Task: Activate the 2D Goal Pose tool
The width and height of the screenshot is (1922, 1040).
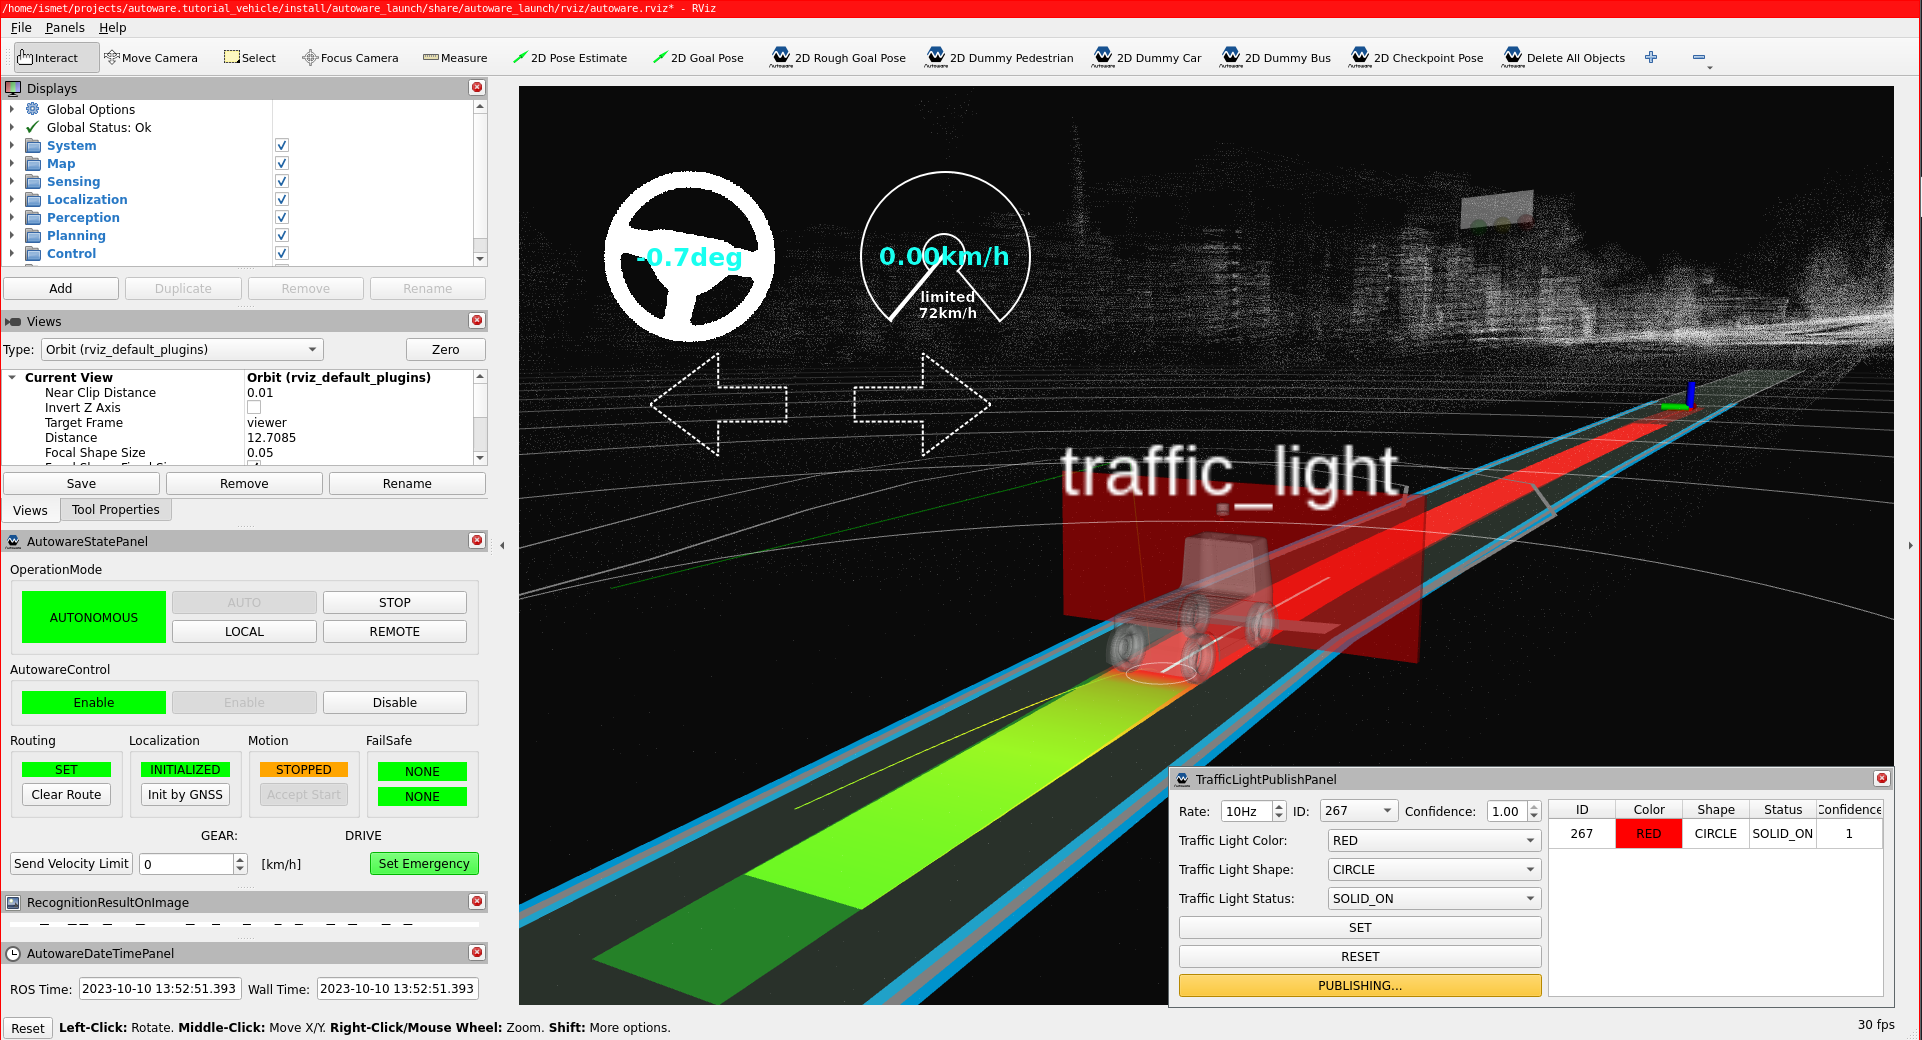Action: (698, 57)
